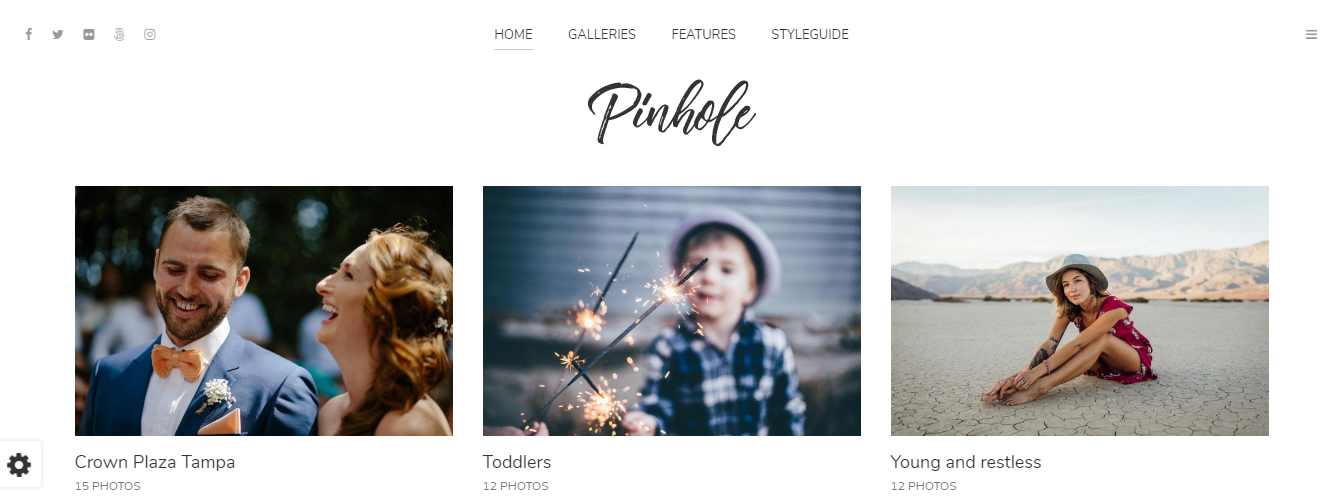Select Styleguide in the navigation
1332x503 pixels.
click(810, 34)
